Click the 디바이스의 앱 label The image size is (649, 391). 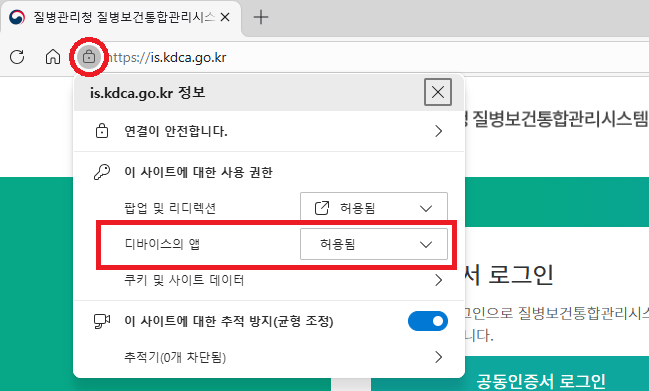coord(162,244)
